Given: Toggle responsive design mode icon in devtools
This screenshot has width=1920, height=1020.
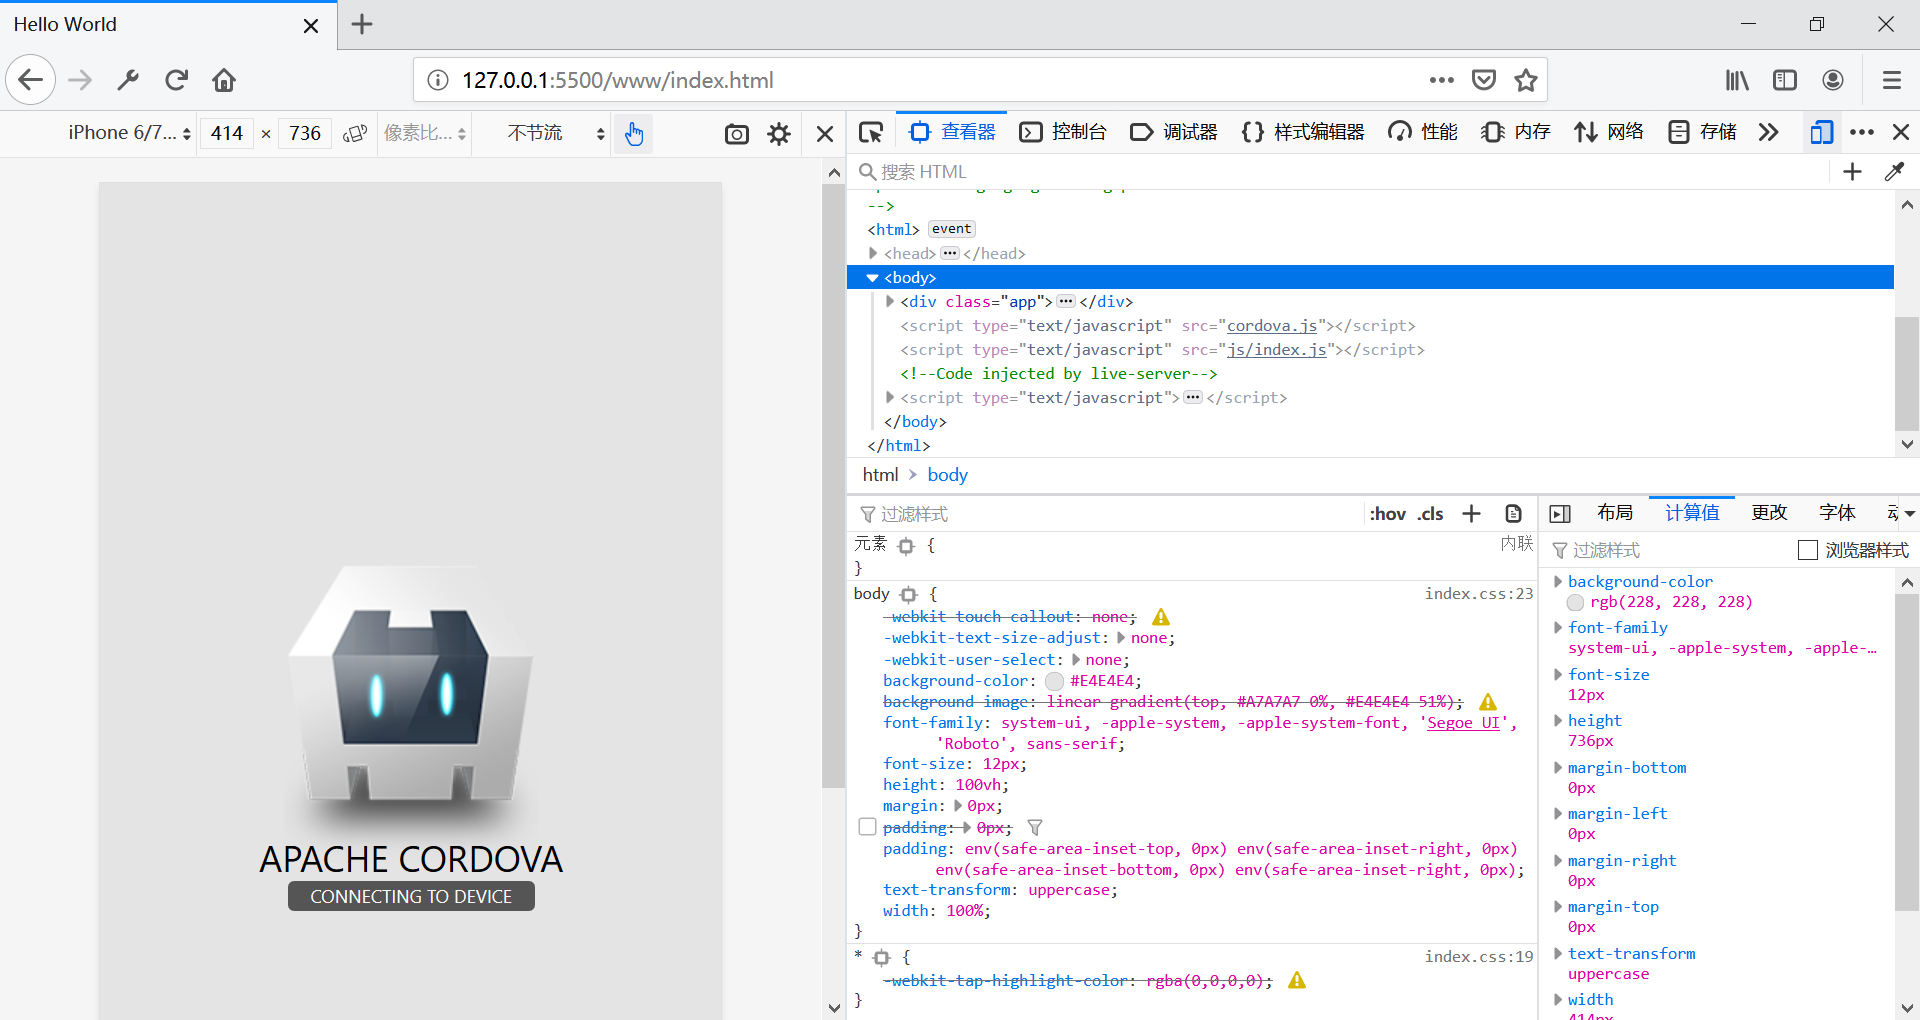Looking at the screenshot, I should click(x=1821, y=132).
